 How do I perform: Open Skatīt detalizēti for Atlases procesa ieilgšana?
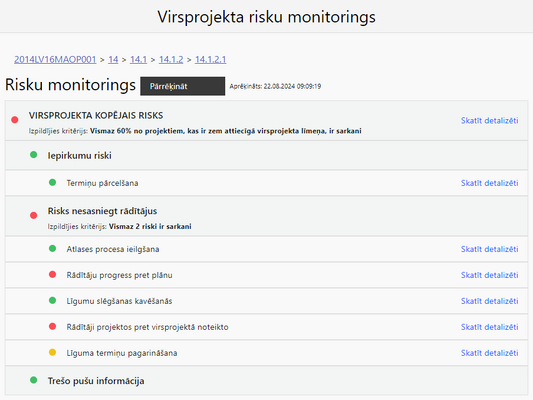point(489,249)
